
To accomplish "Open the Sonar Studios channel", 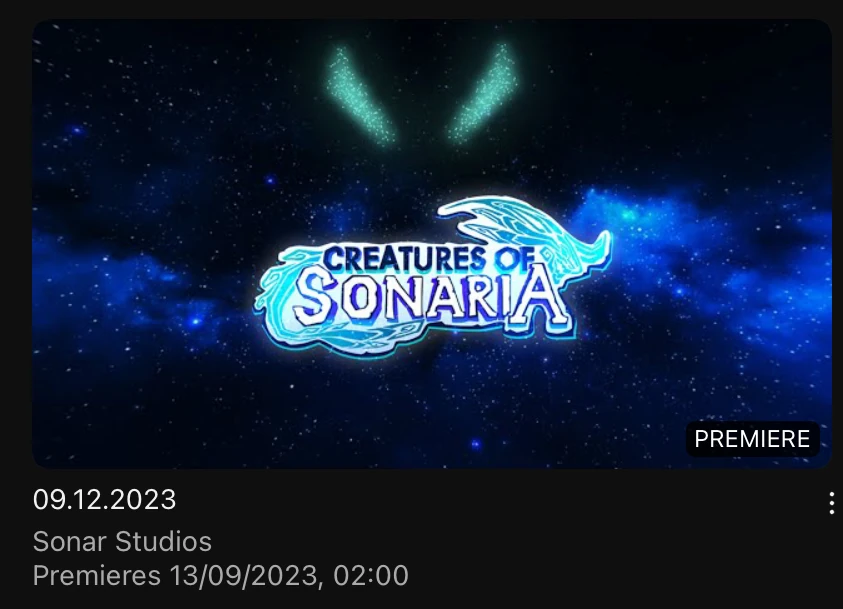I will click(x=122, y=541).
